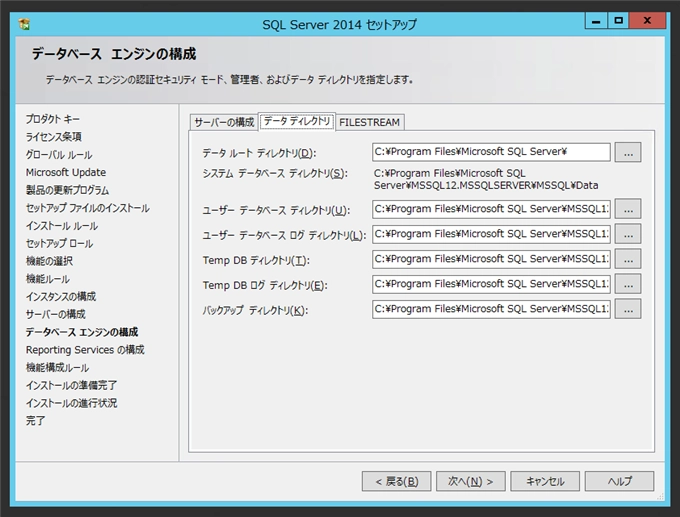Close the SQL Server 2014 setup window
Image resolution: width=680 pixels, height=517 pixels.
tap(647, 21)
